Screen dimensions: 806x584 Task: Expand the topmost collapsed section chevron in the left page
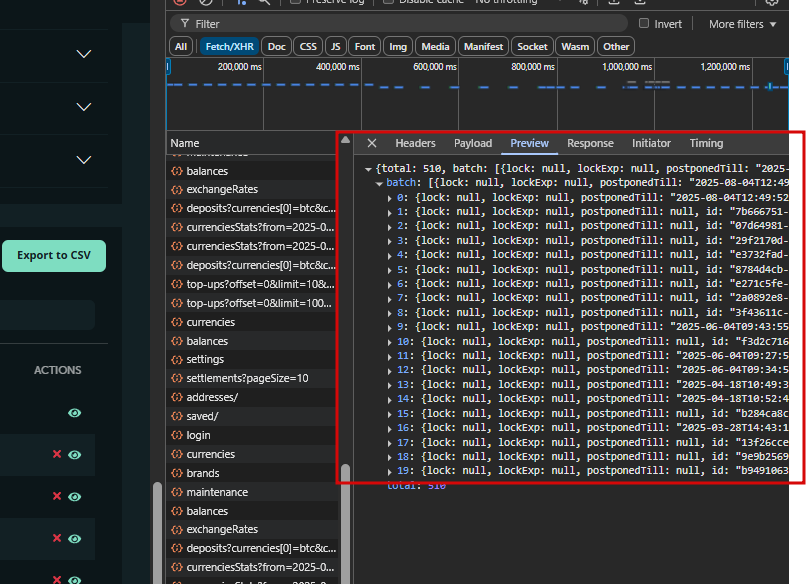(84, 54)
